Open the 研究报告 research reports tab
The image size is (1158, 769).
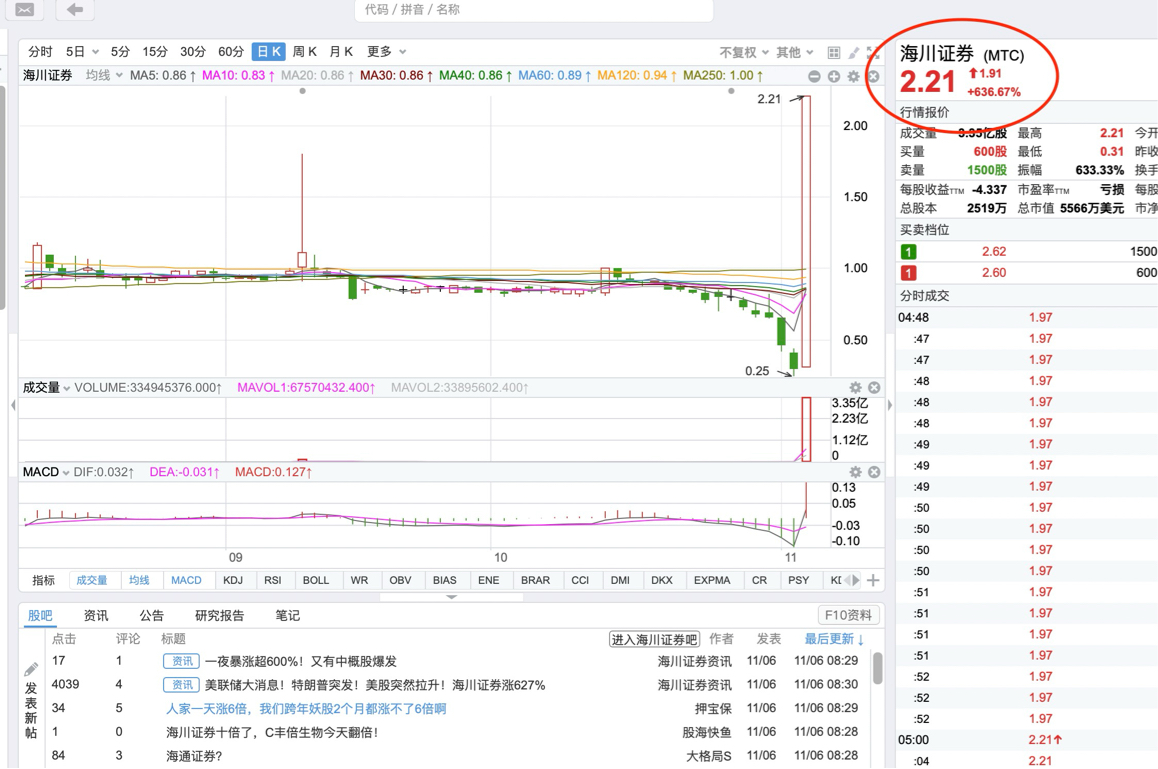[x=219, y=616]
